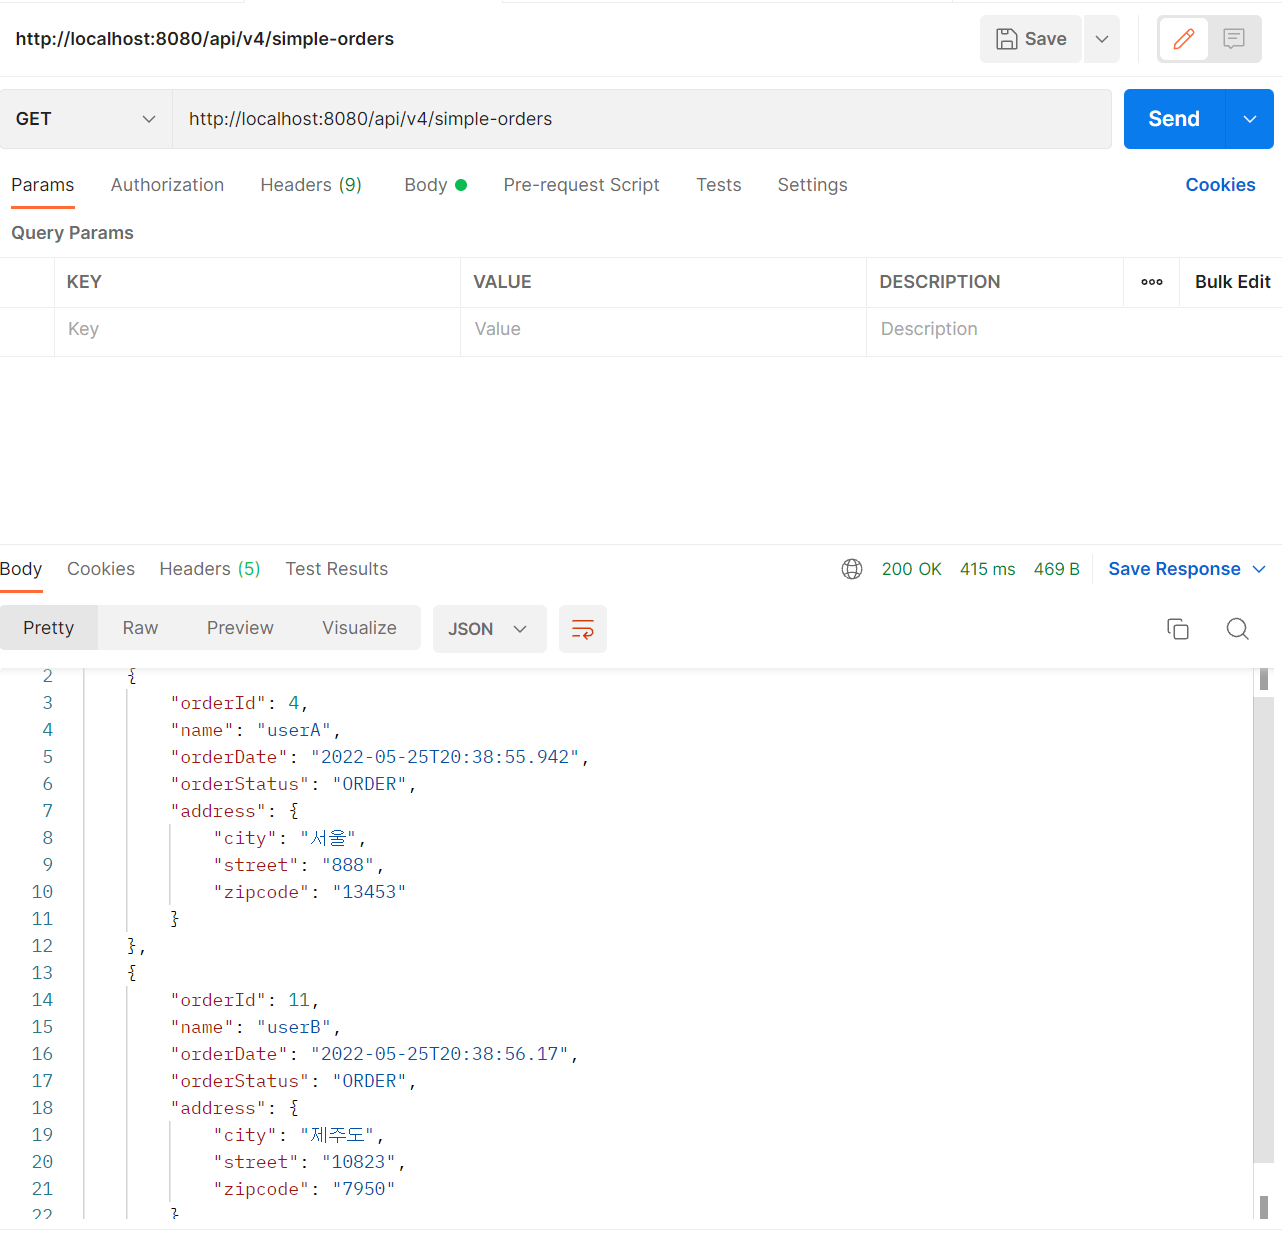
Task: Click the DESCRIPTION column header
Action: [940, 282]
